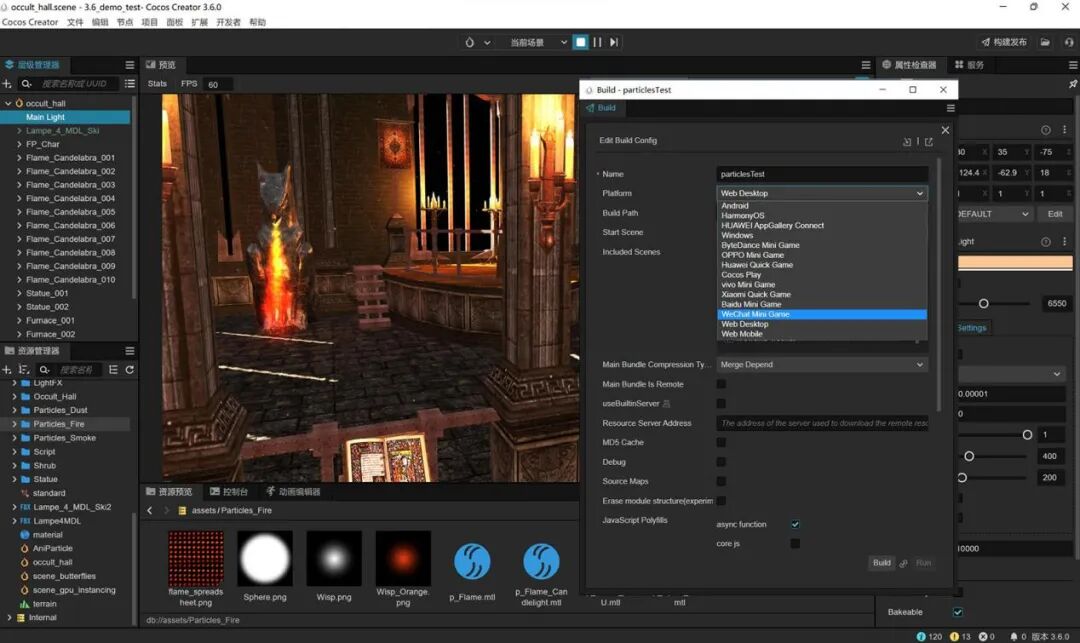The height and width of the screenshot is (643, 1080).
Task: Open the current scene dropdown in toolbar
Action: 538,43
